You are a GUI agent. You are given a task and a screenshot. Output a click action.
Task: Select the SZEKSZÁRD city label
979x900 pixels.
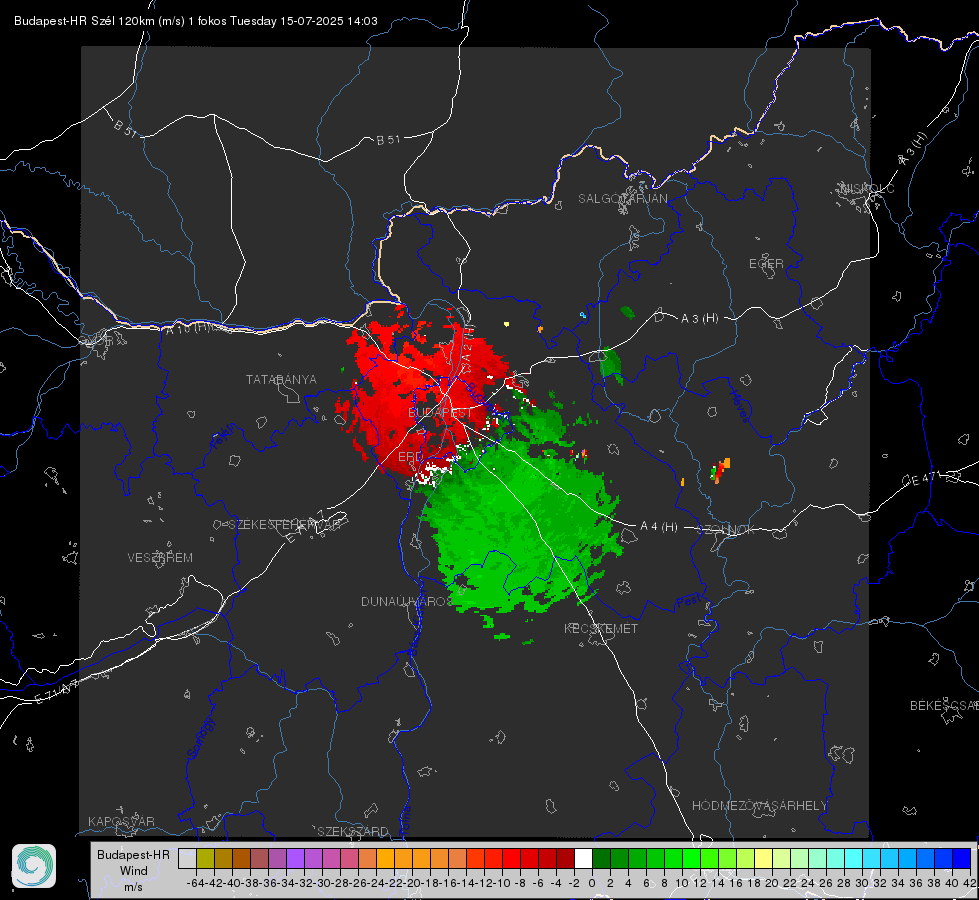pyautogui.click(x=353, y=831)
